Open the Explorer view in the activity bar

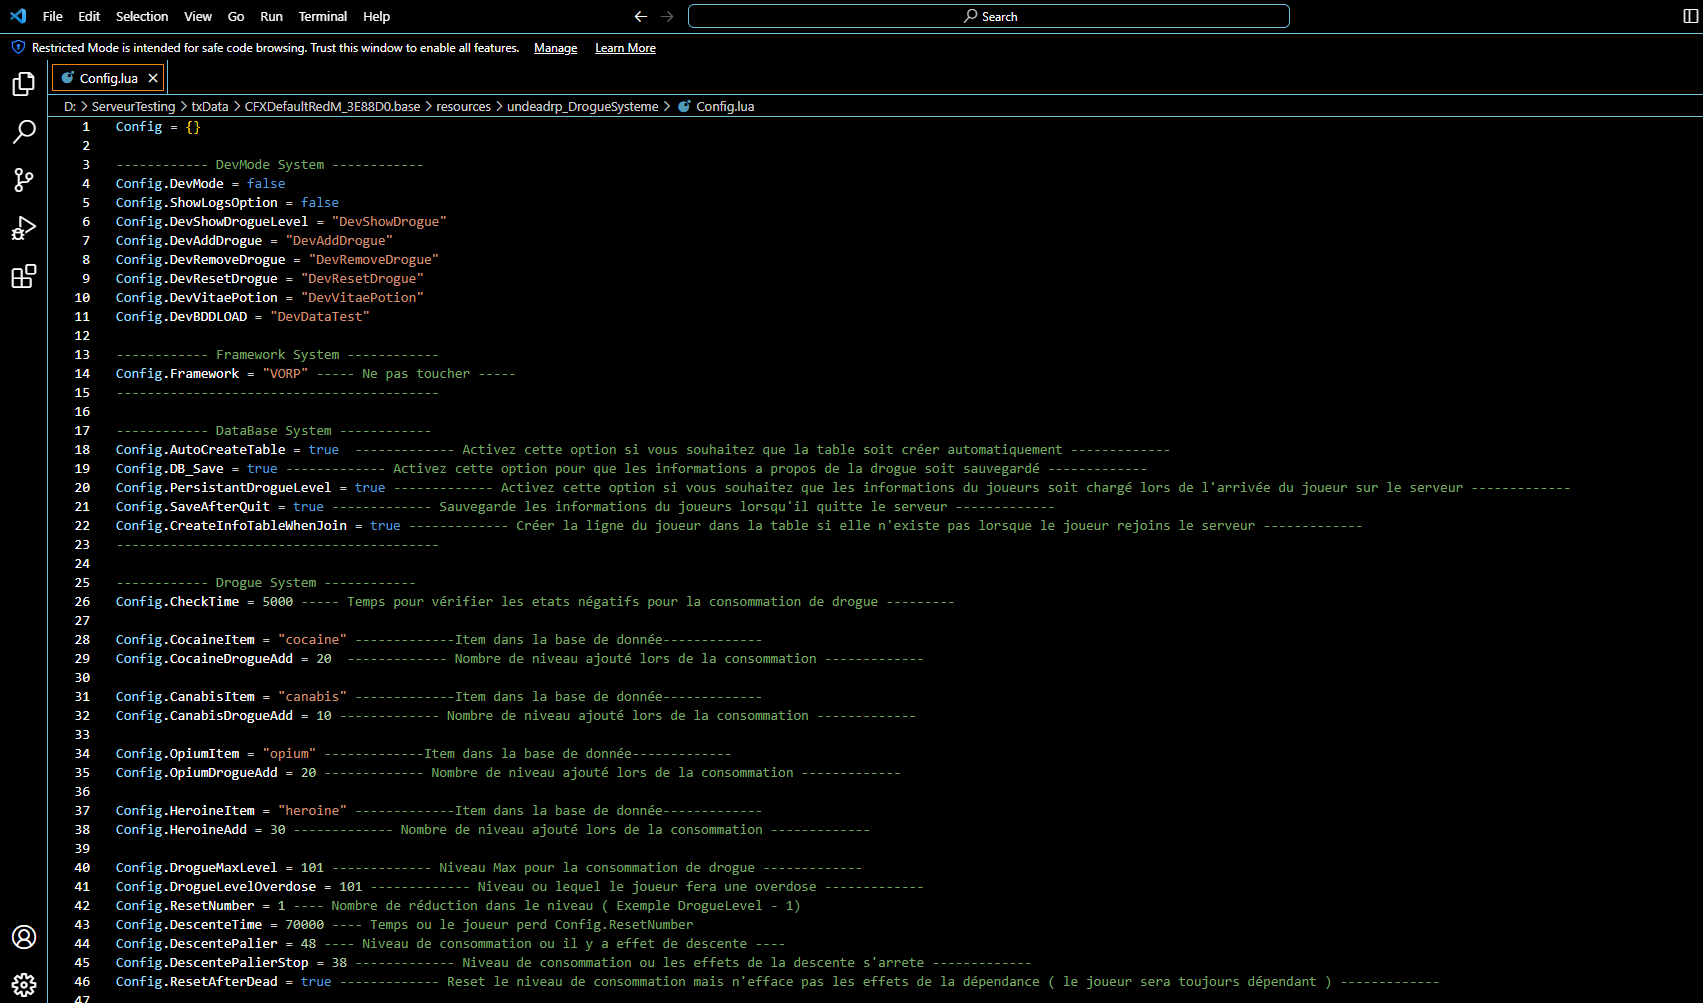(24, 84)
